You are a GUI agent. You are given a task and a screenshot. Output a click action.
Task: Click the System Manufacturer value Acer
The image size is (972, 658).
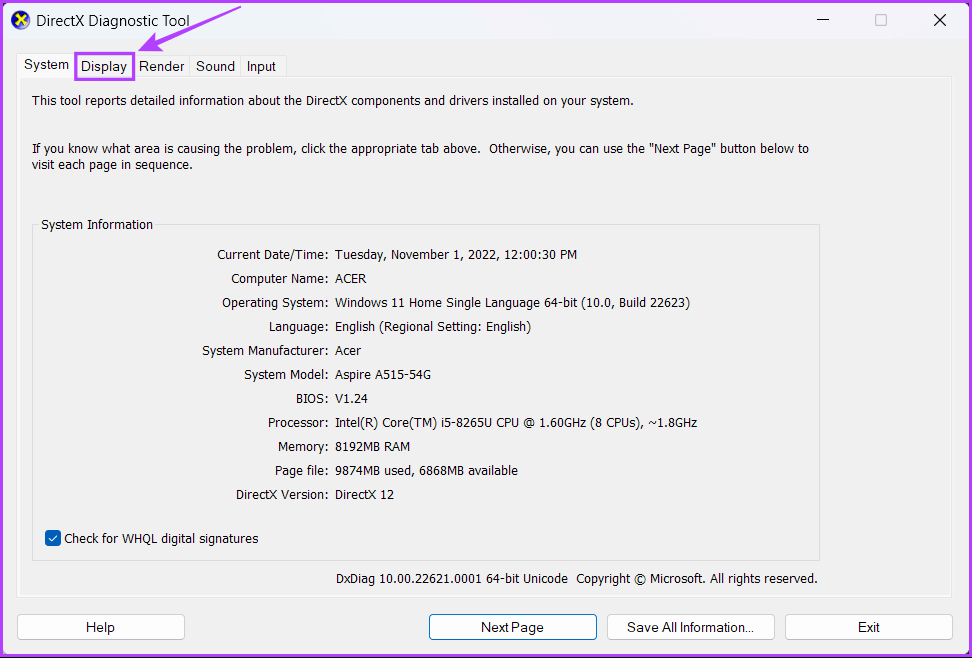click(348, 350)
